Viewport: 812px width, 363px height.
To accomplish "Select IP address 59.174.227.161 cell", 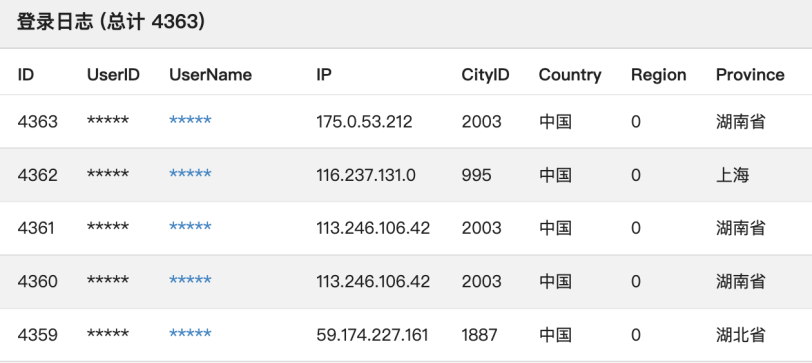I will click(x=372, y=335).
